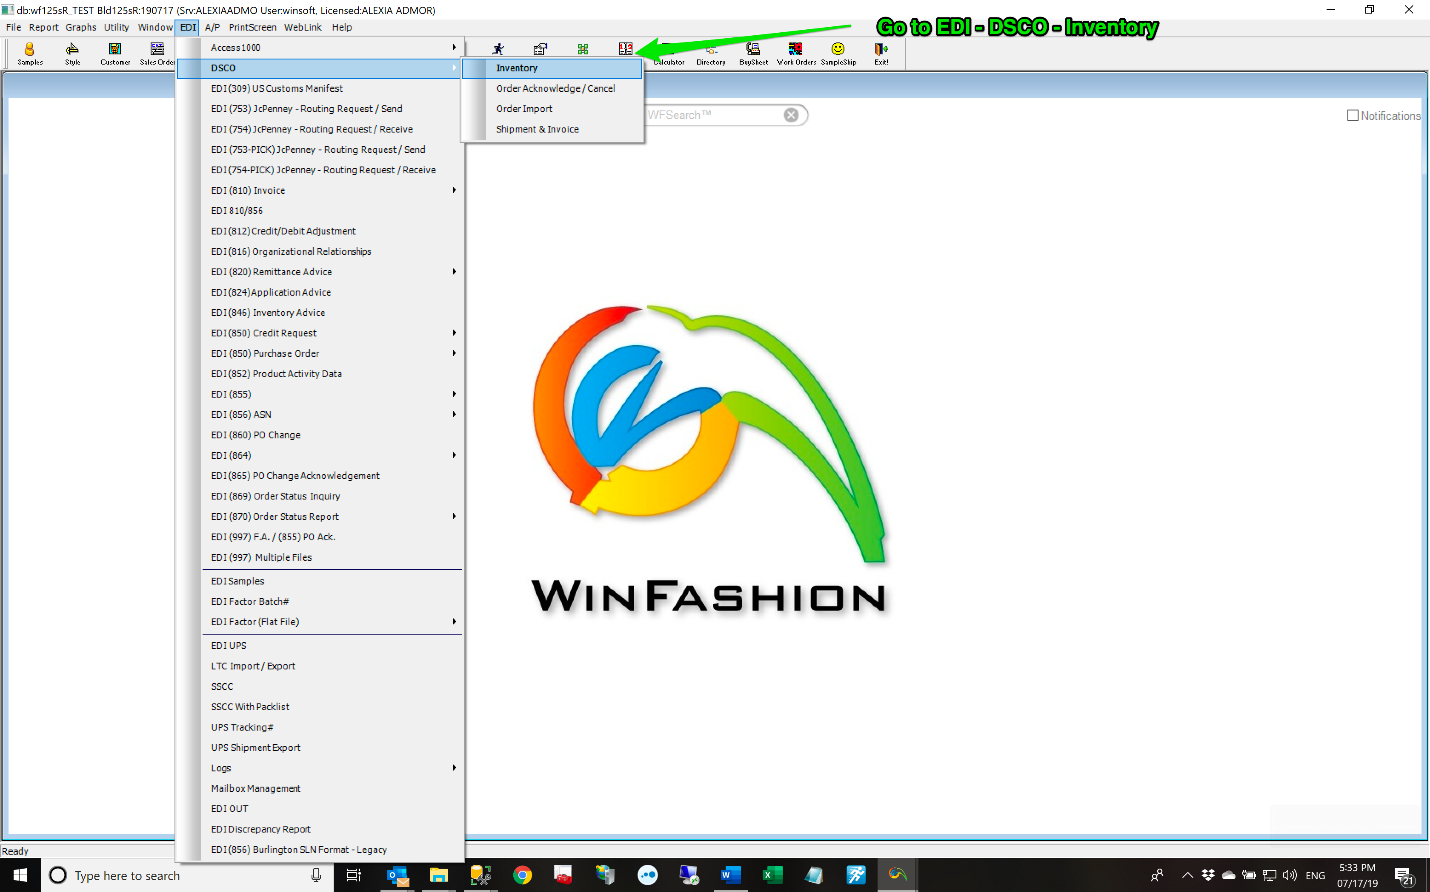Screen dimensions: 1430x892
Task: Click the running man toolbar icon
Action: point(498,49)
